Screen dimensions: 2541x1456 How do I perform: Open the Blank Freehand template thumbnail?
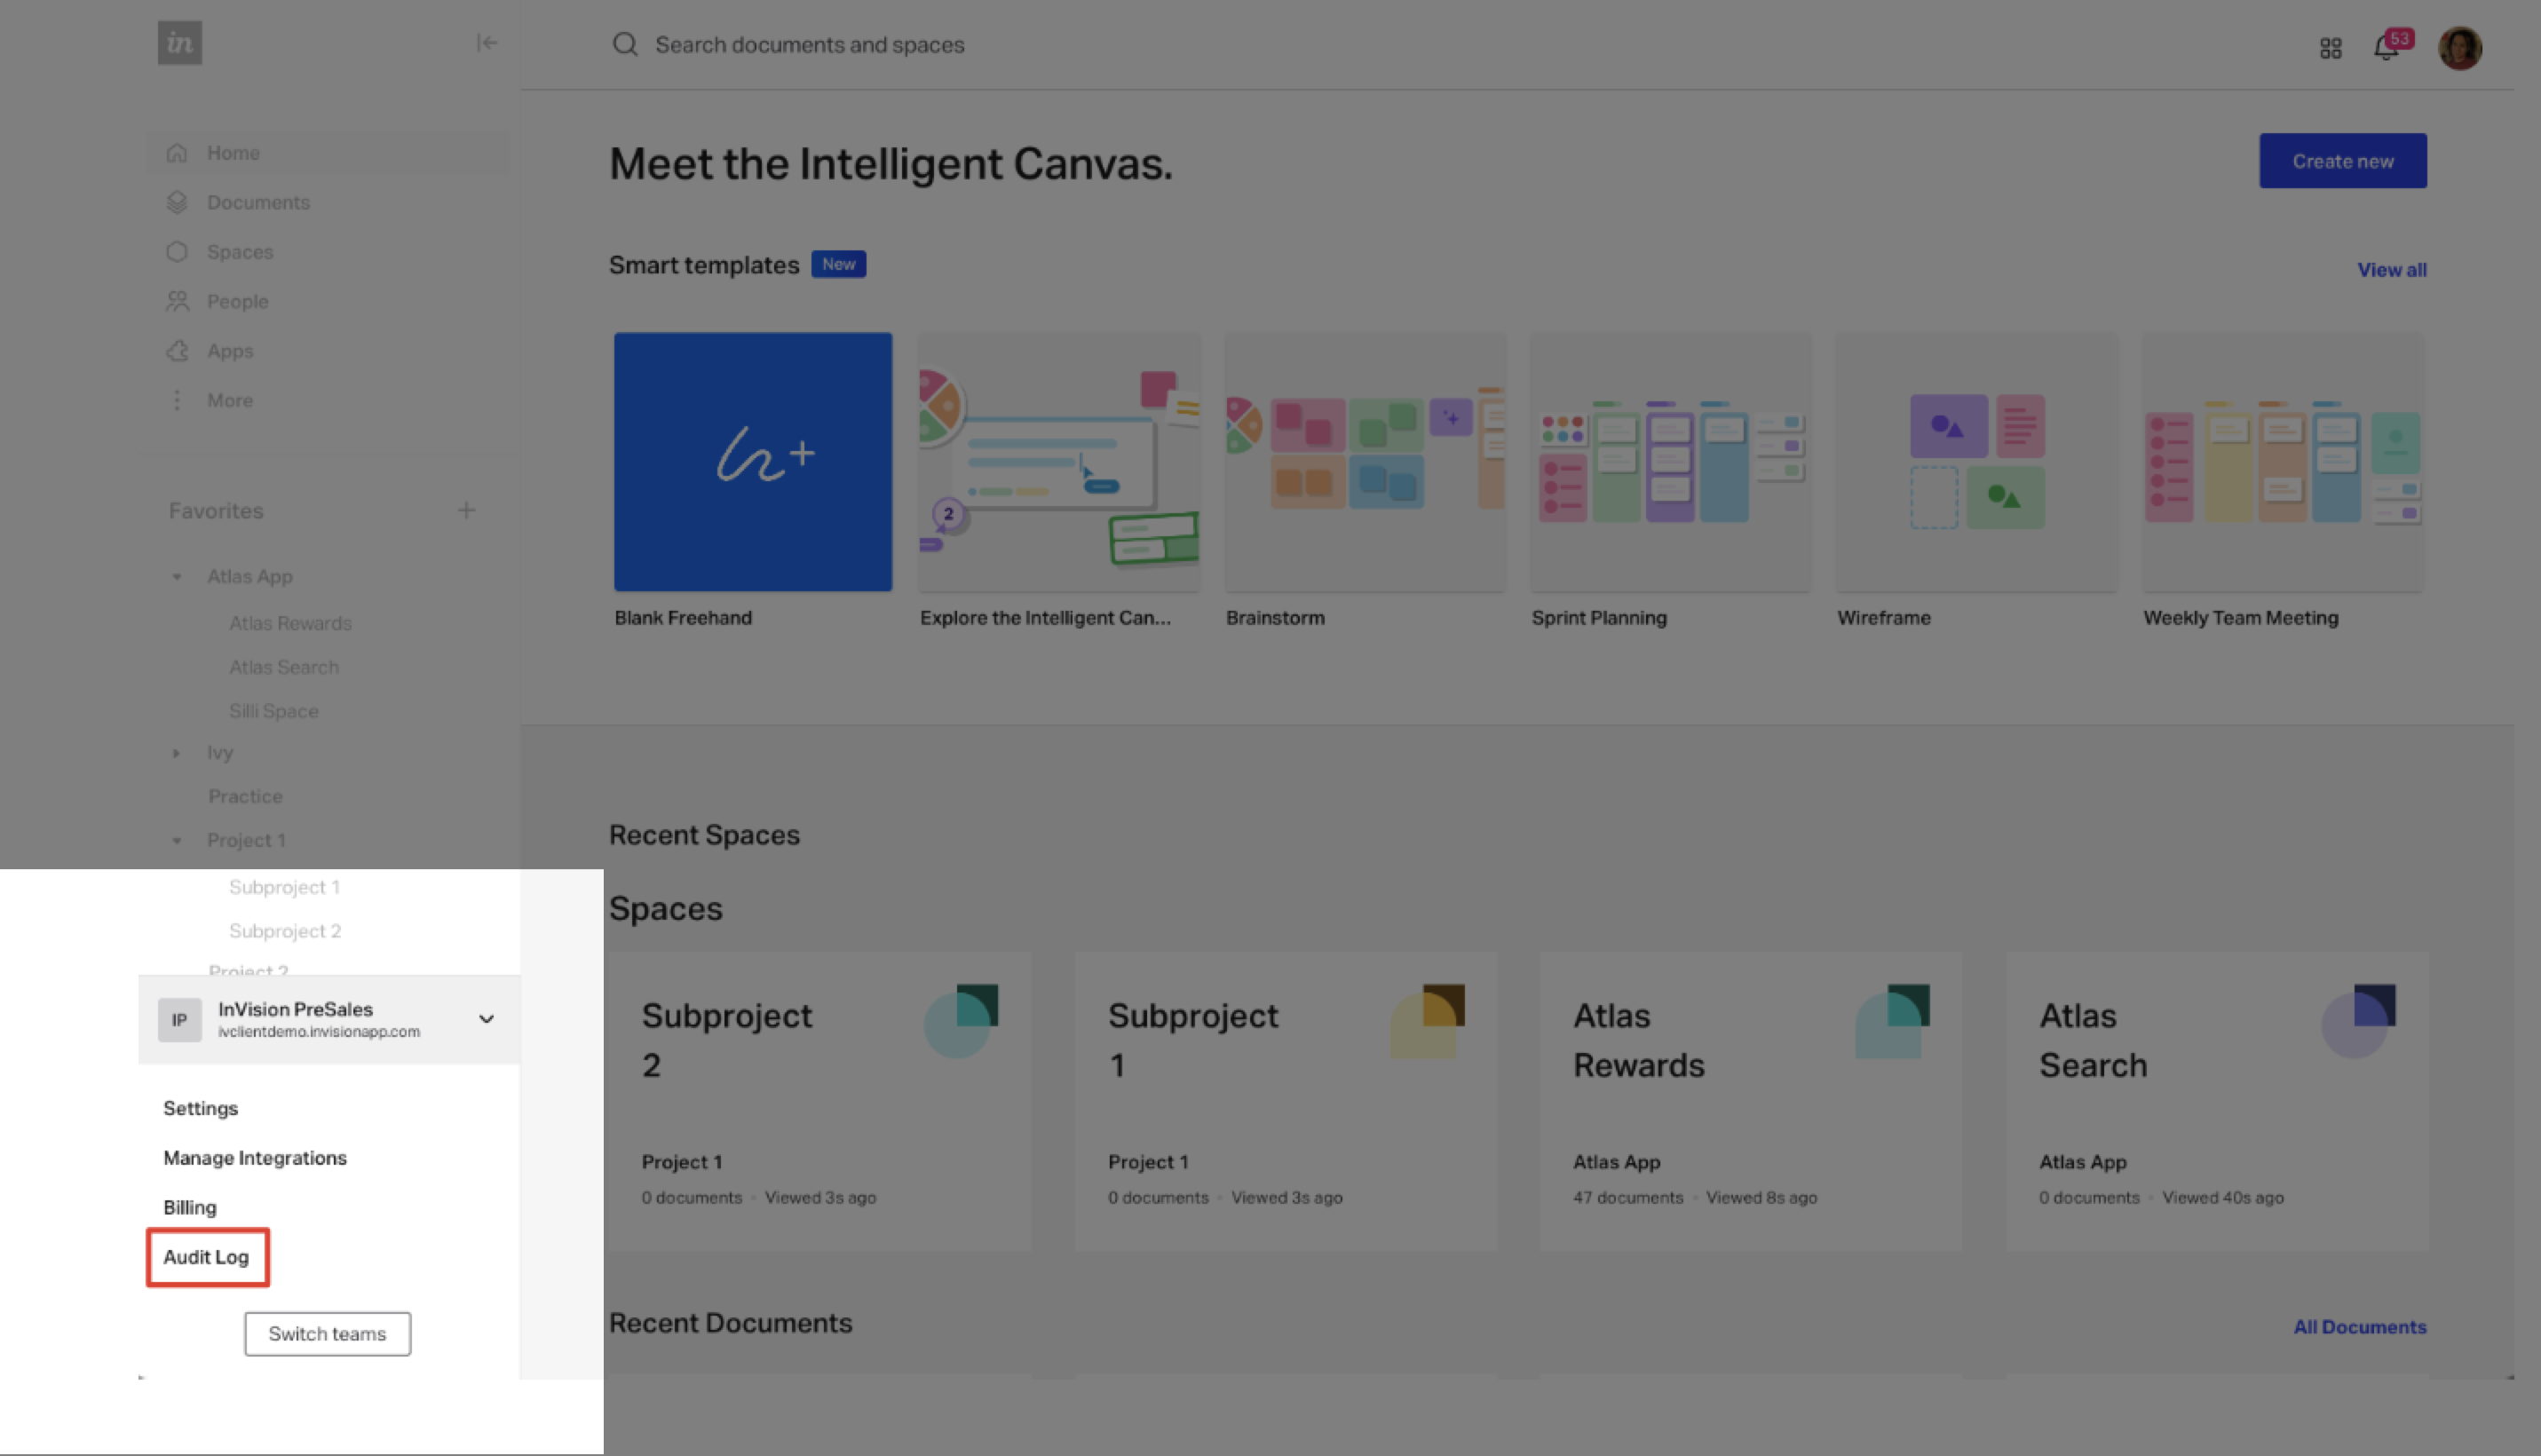pos(753,462)
